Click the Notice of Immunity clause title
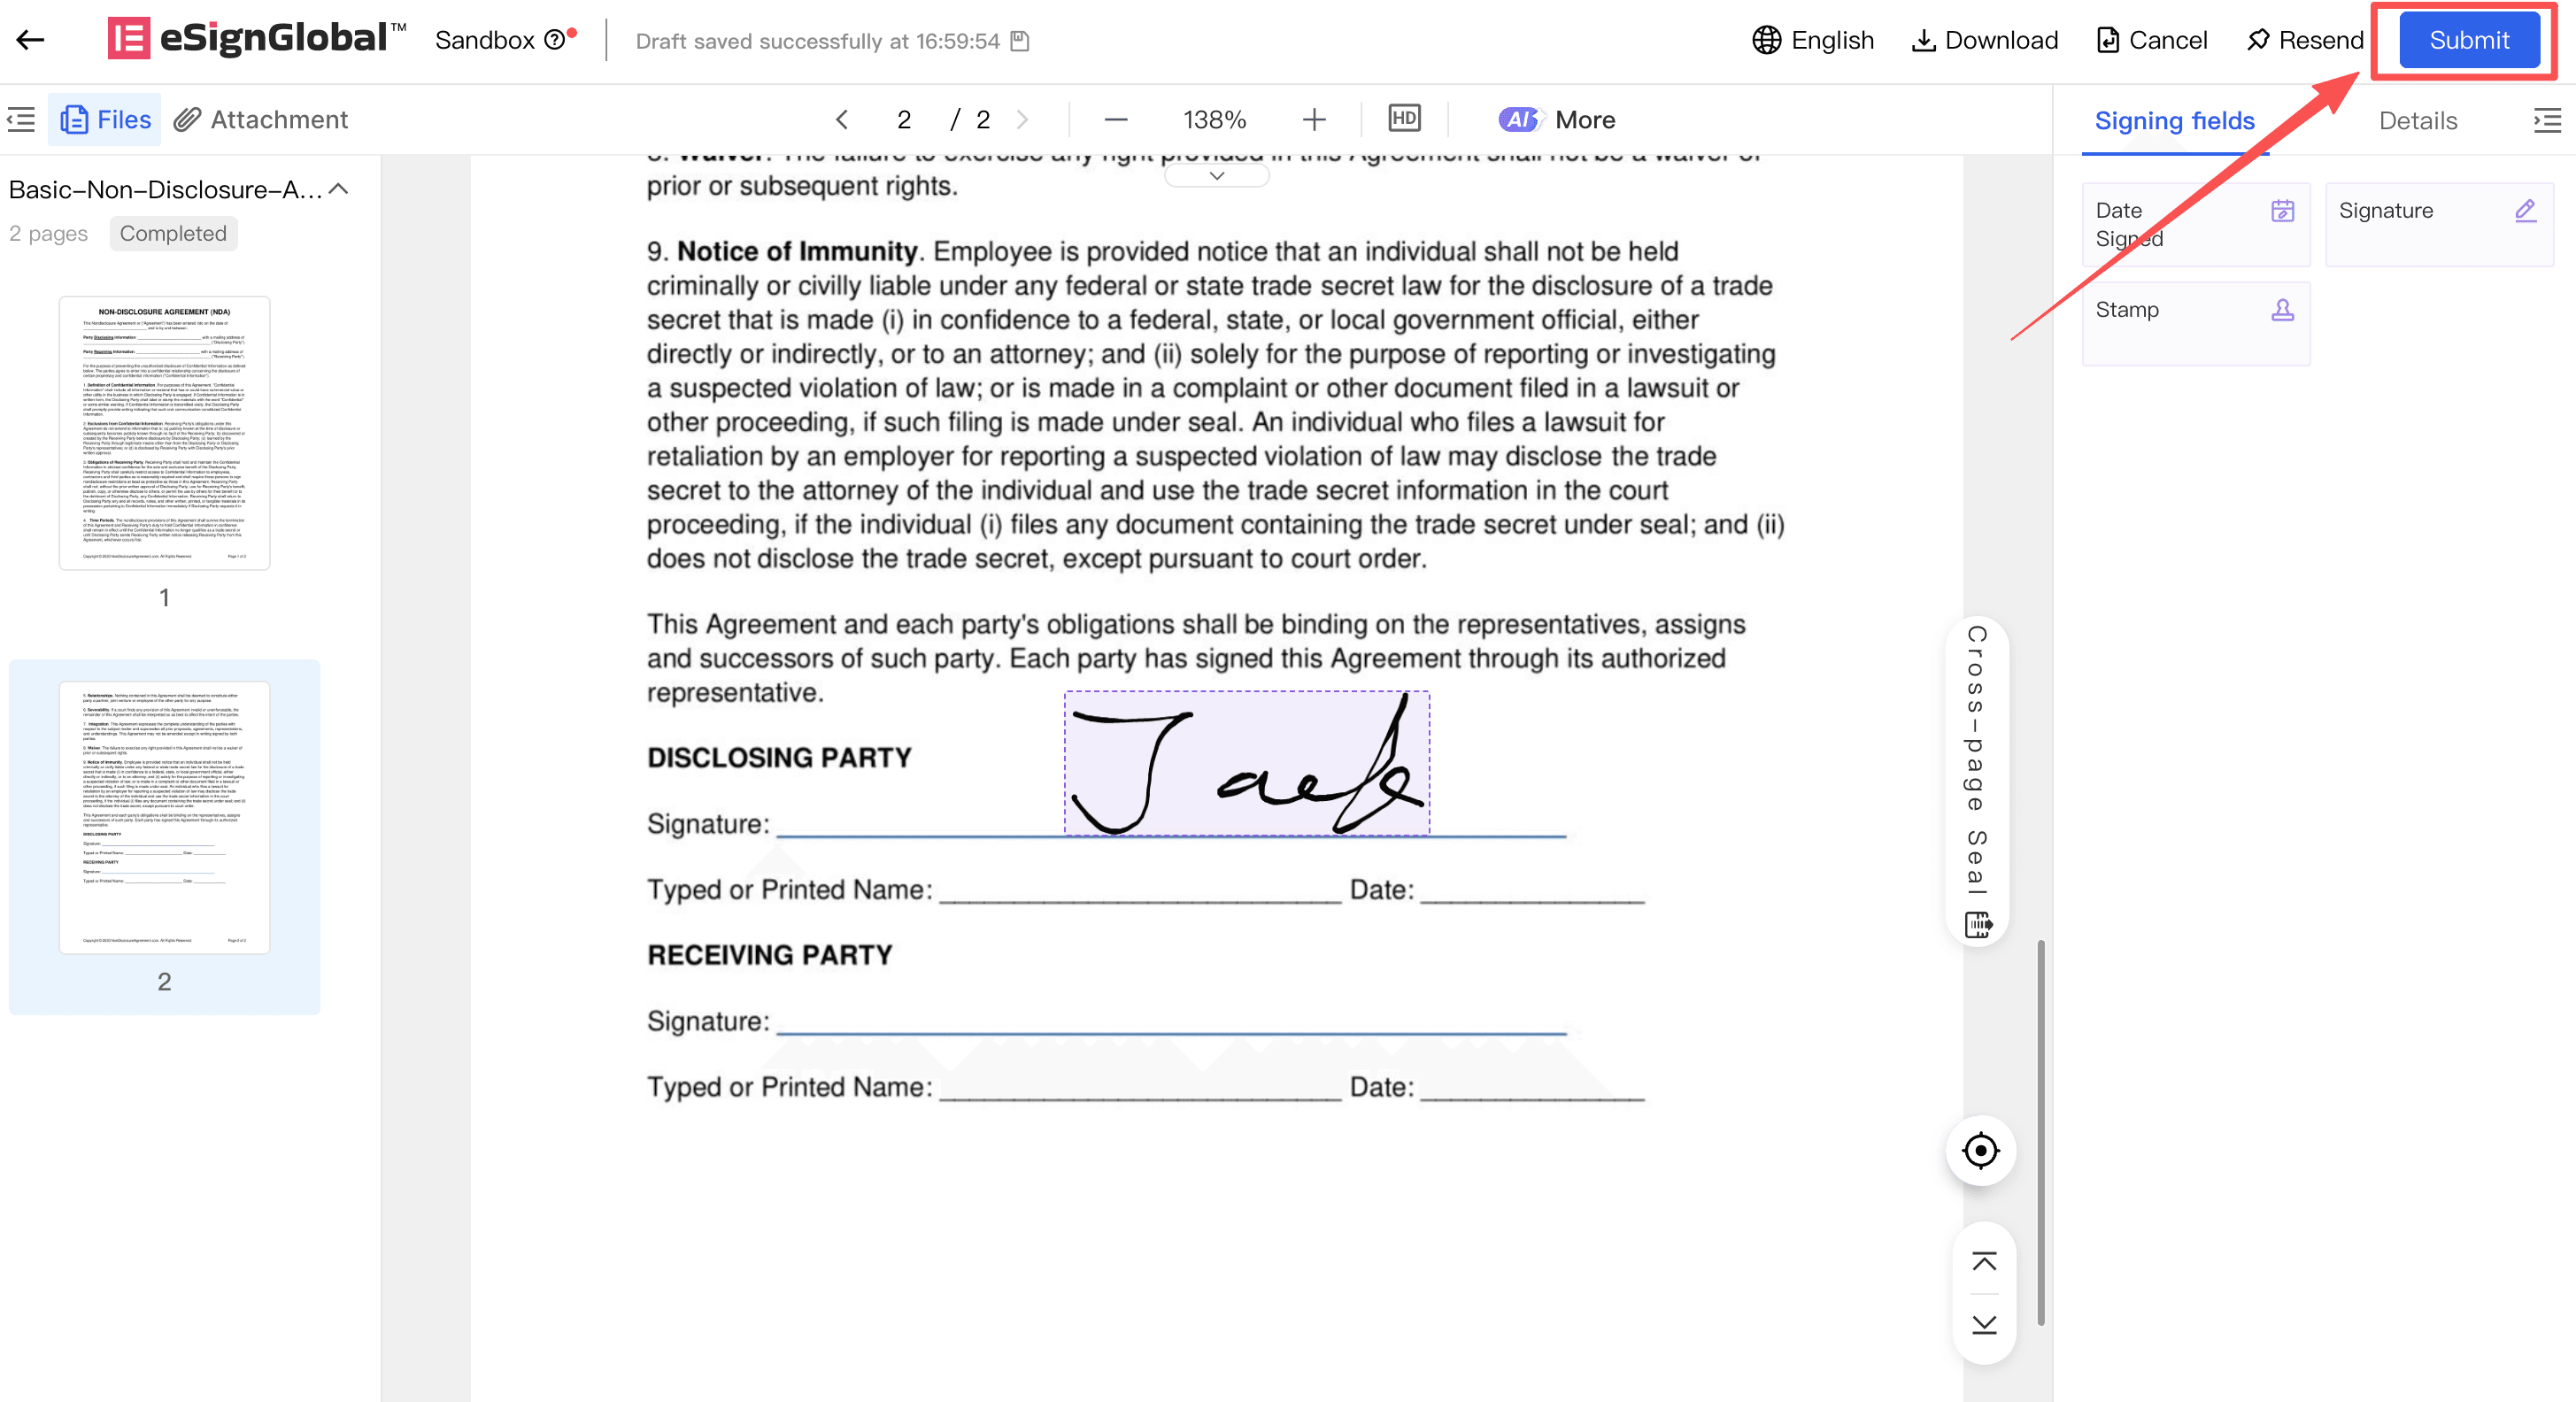The width and height of the screenshot is (2576, 1402). (797, 251)
